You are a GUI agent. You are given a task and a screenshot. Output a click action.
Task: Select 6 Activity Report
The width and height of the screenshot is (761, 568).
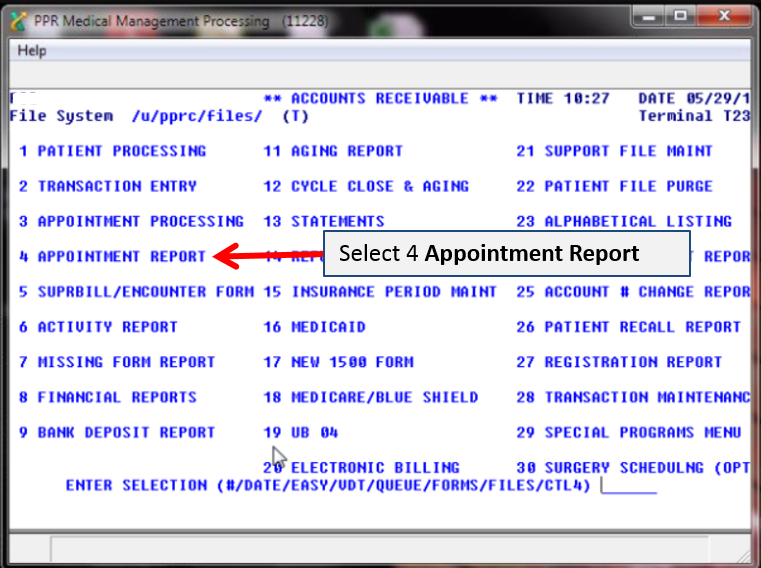pyautogui.click(x=99, y=327)
